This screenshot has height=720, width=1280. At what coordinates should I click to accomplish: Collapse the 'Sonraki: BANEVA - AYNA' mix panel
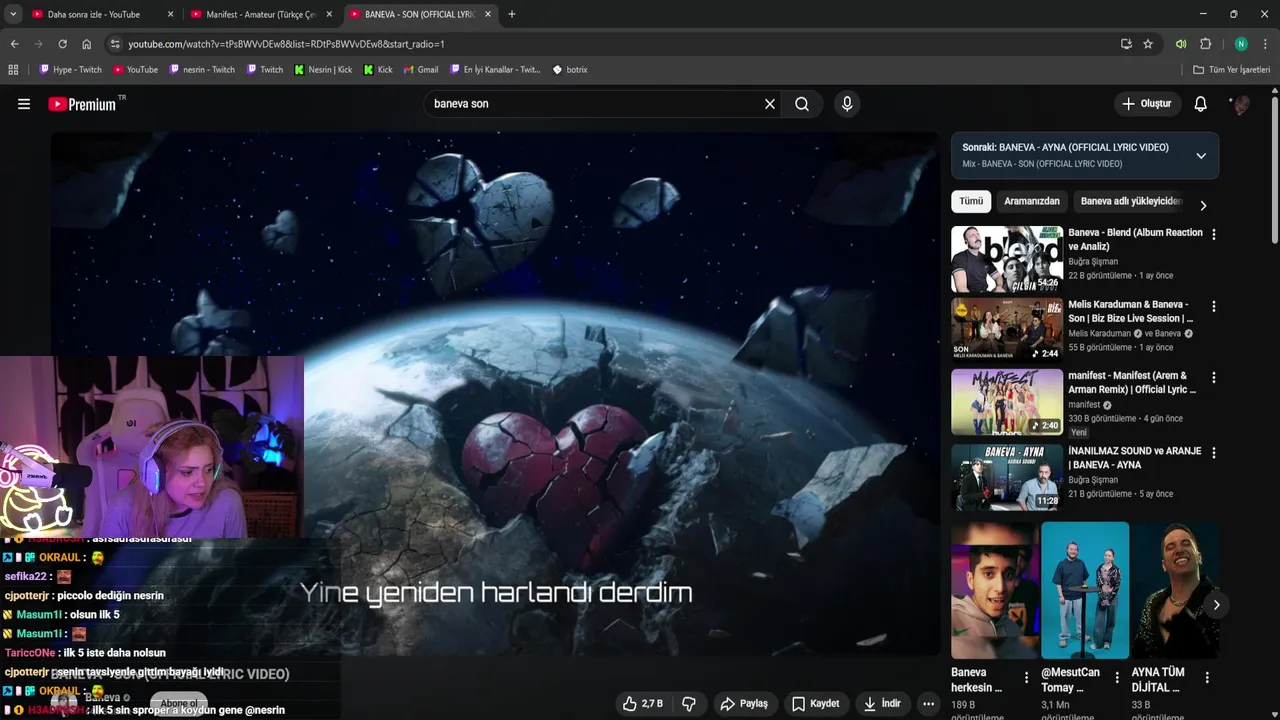(1201, 155)
